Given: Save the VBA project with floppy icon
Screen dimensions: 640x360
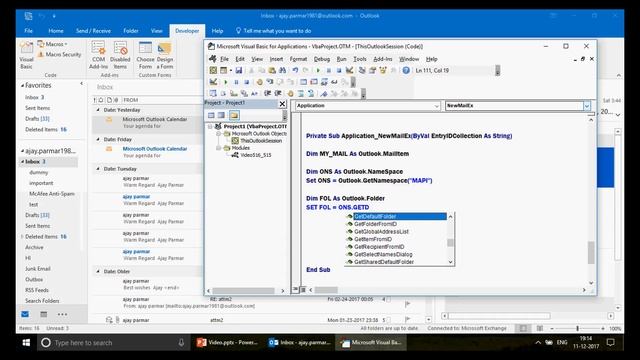Looking at the screenshot, I should coord(239,70).
